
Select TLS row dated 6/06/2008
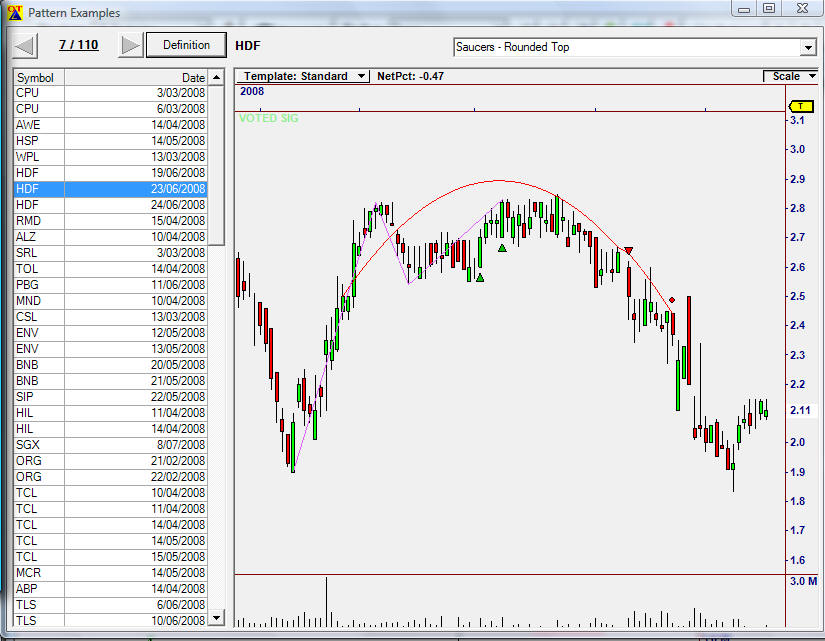coord(110,605)
